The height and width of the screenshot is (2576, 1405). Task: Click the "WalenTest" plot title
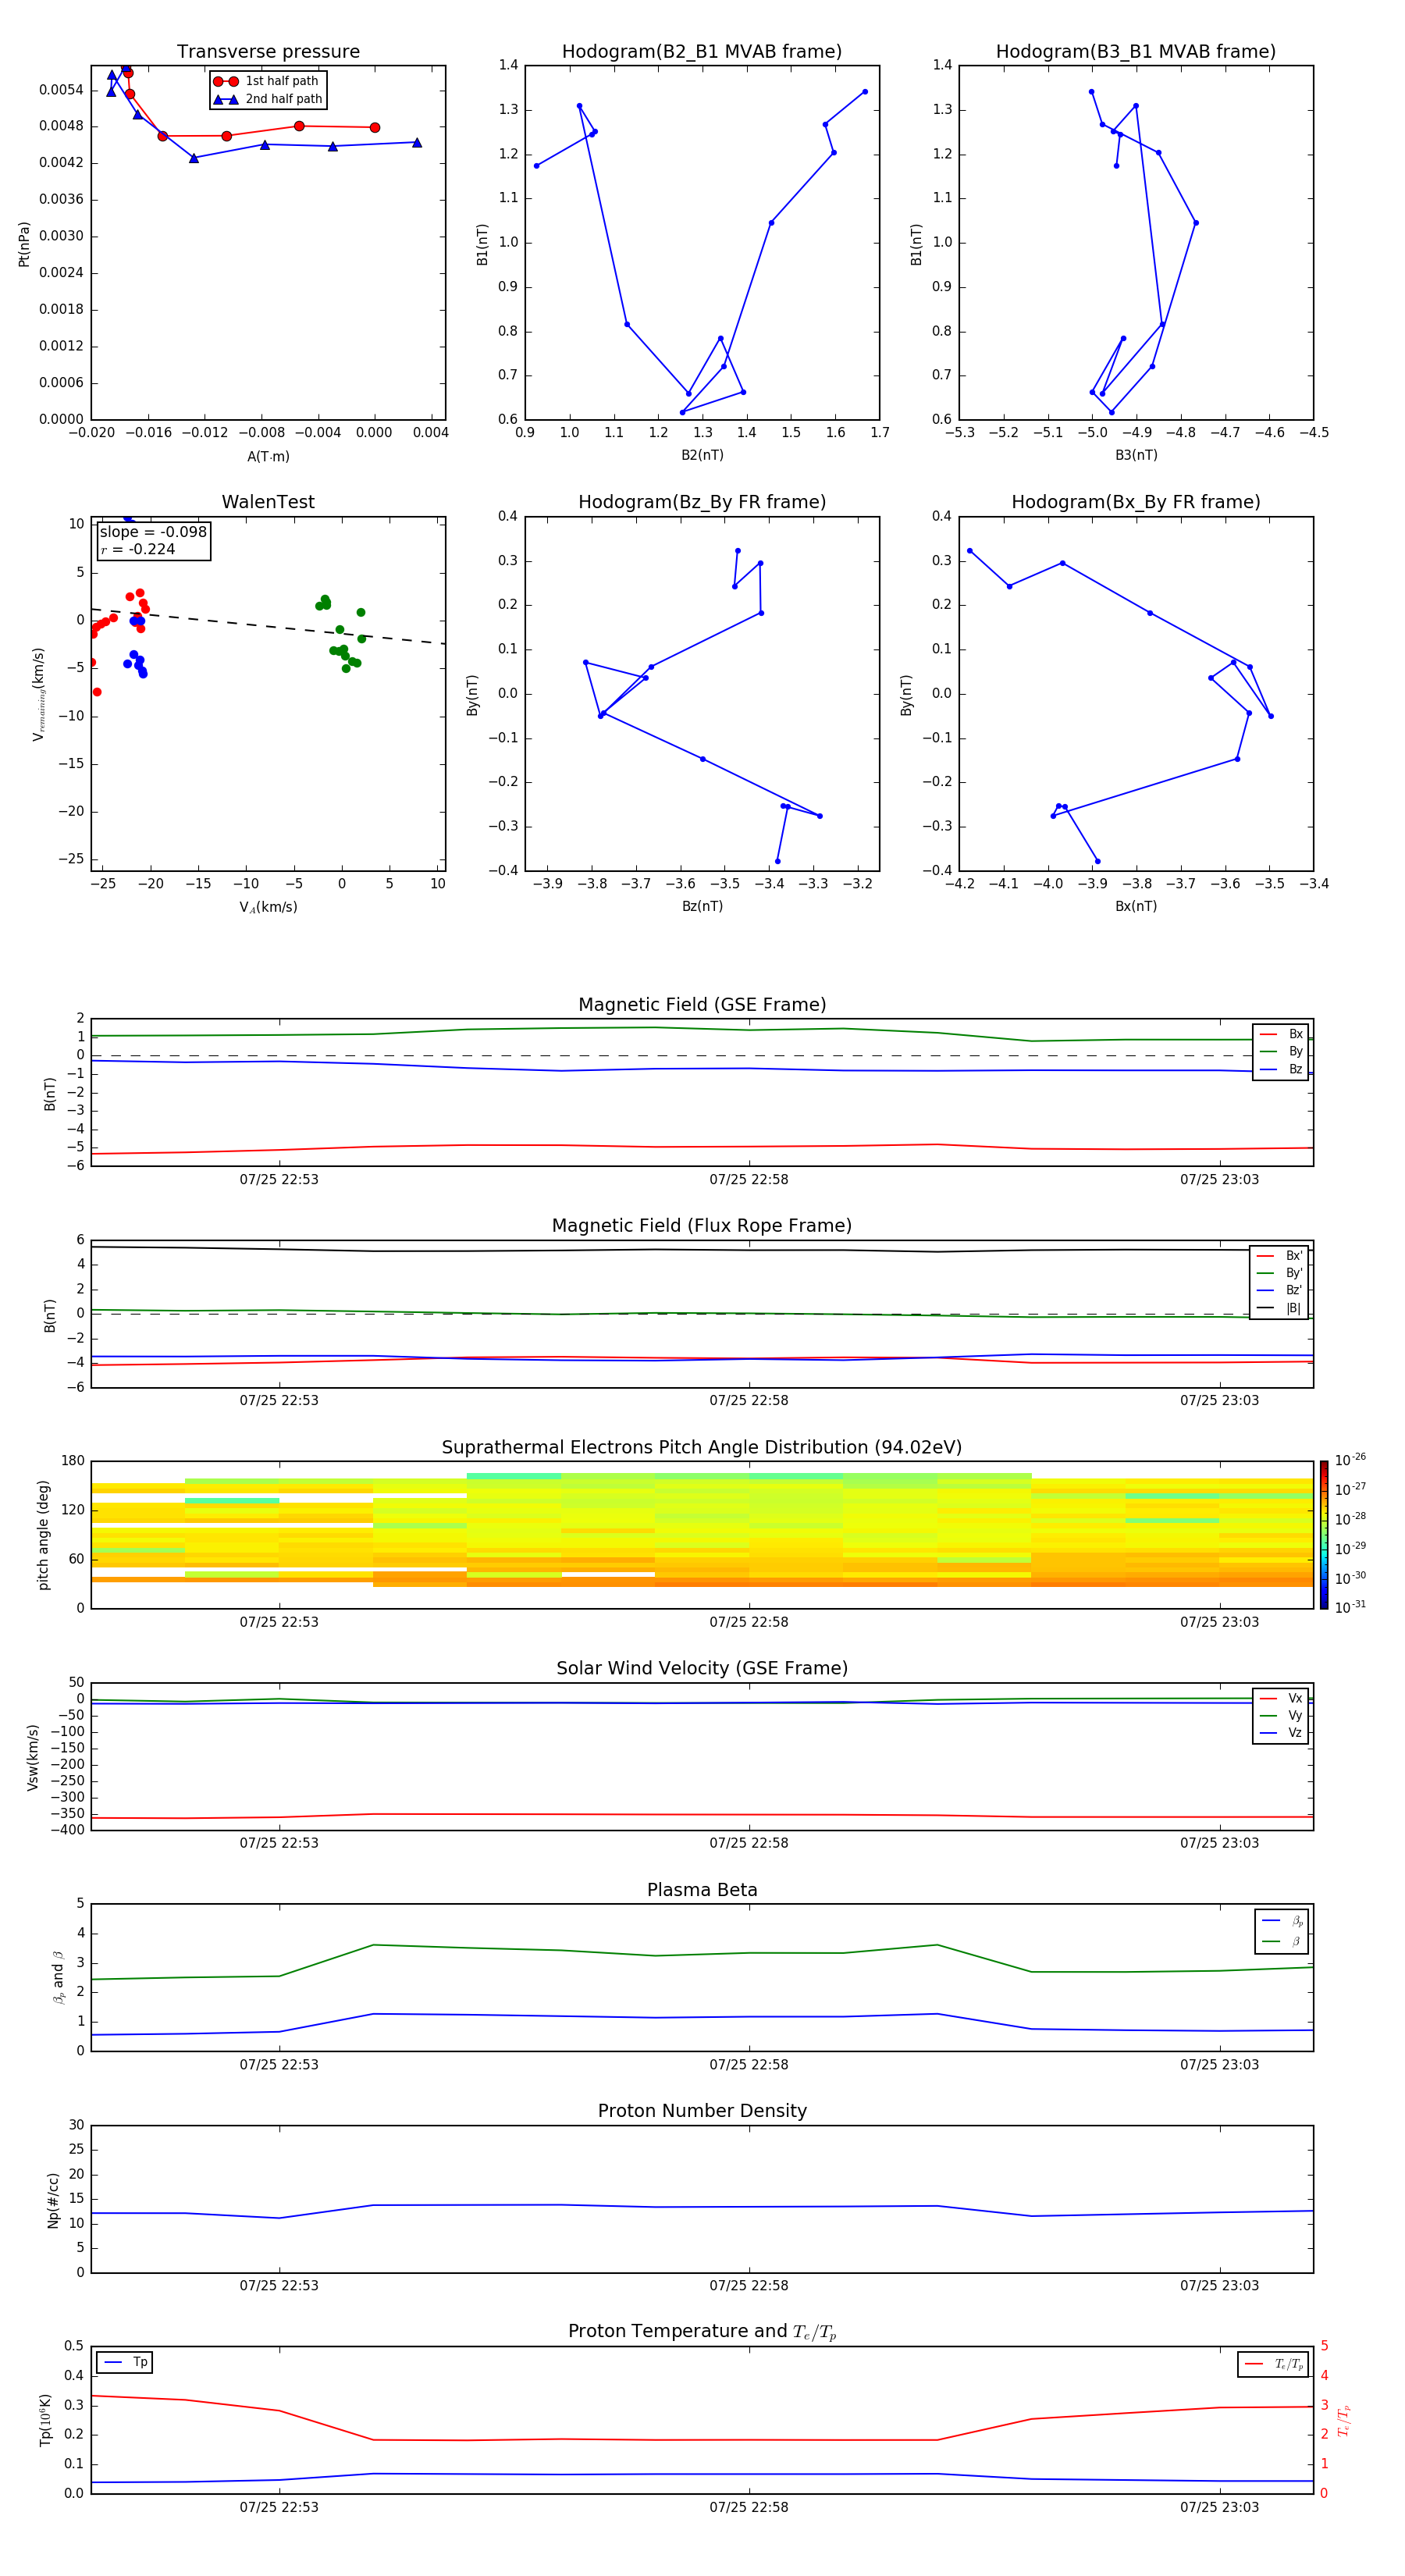pyautogui.click(x=268, y=502)
